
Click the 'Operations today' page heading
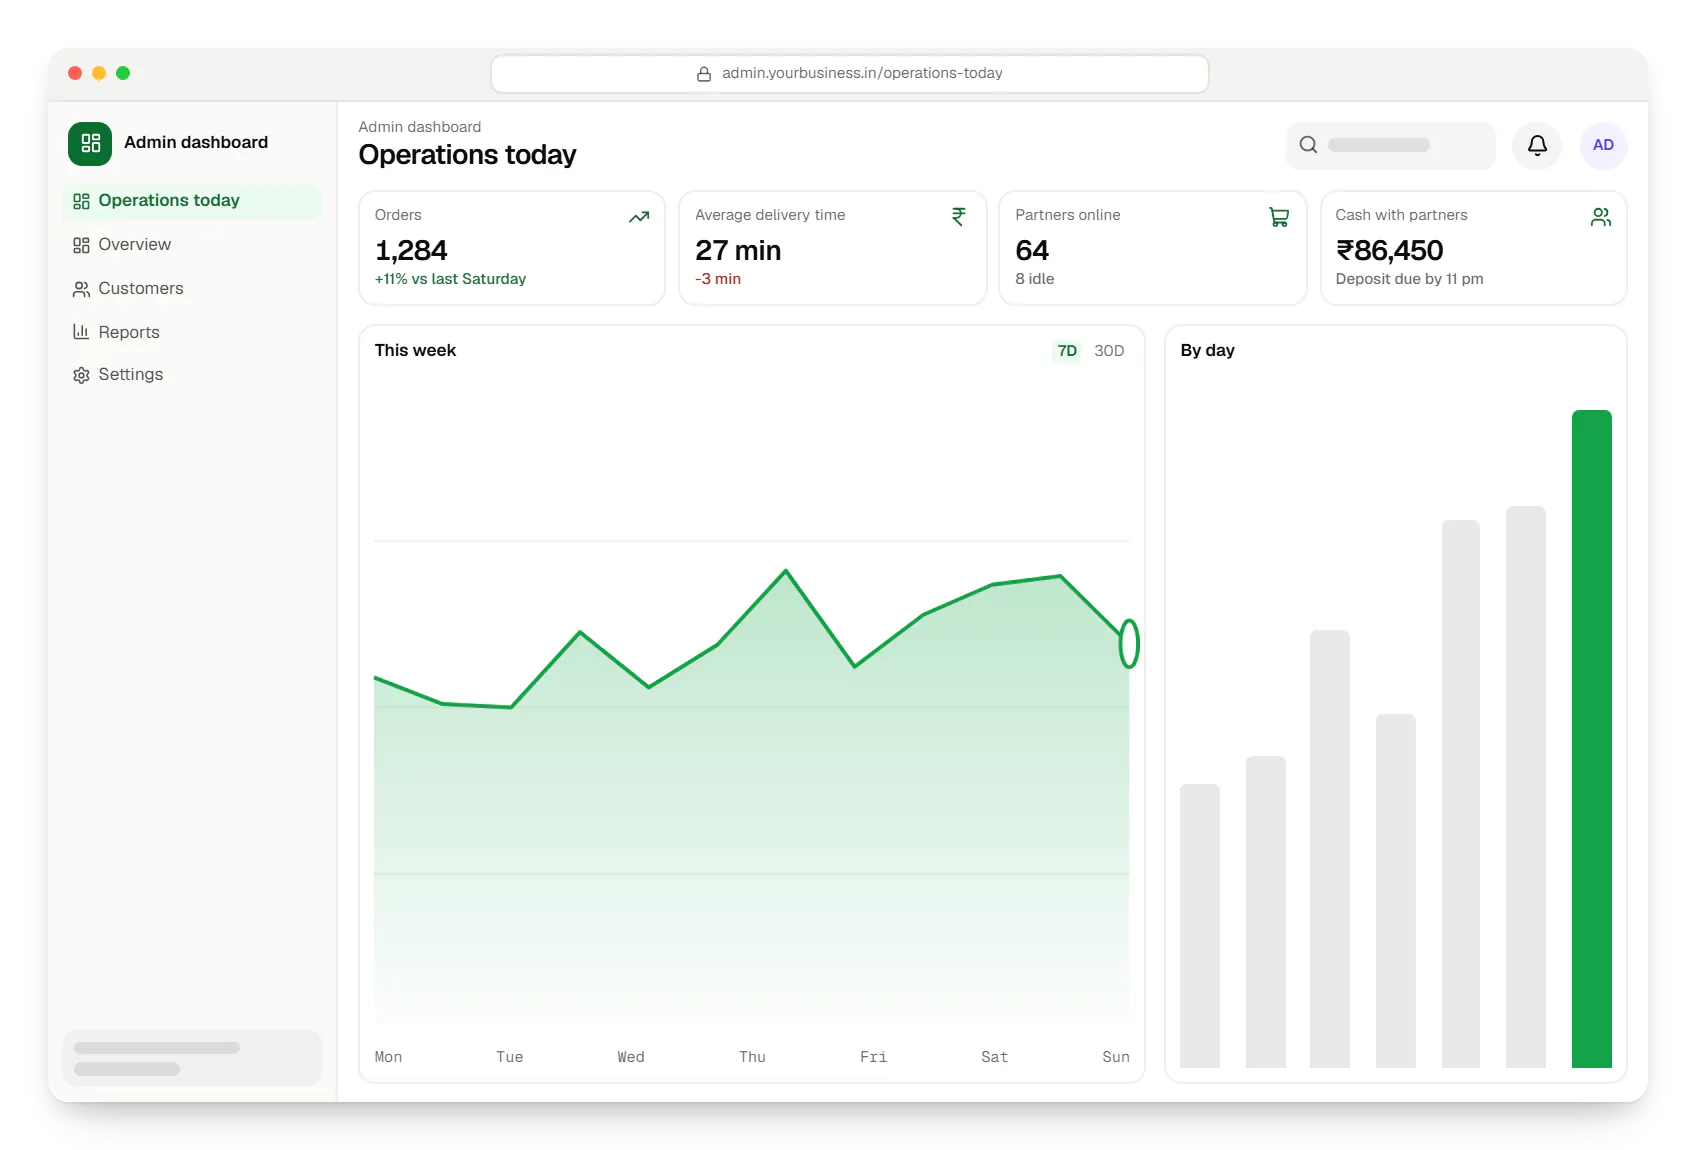[467, 155]
